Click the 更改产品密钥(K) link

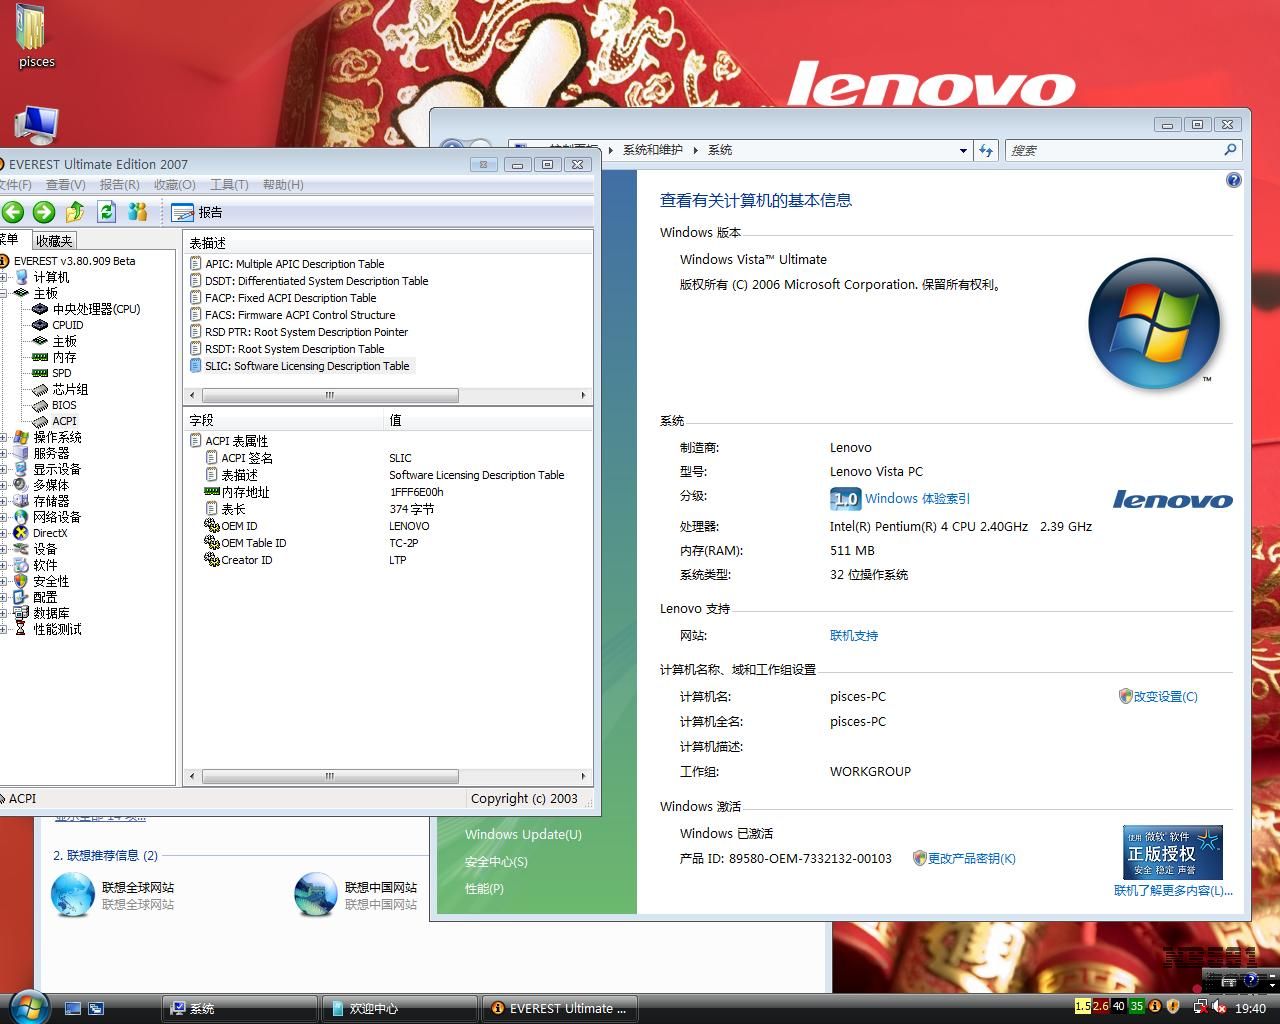pos(971,858)
